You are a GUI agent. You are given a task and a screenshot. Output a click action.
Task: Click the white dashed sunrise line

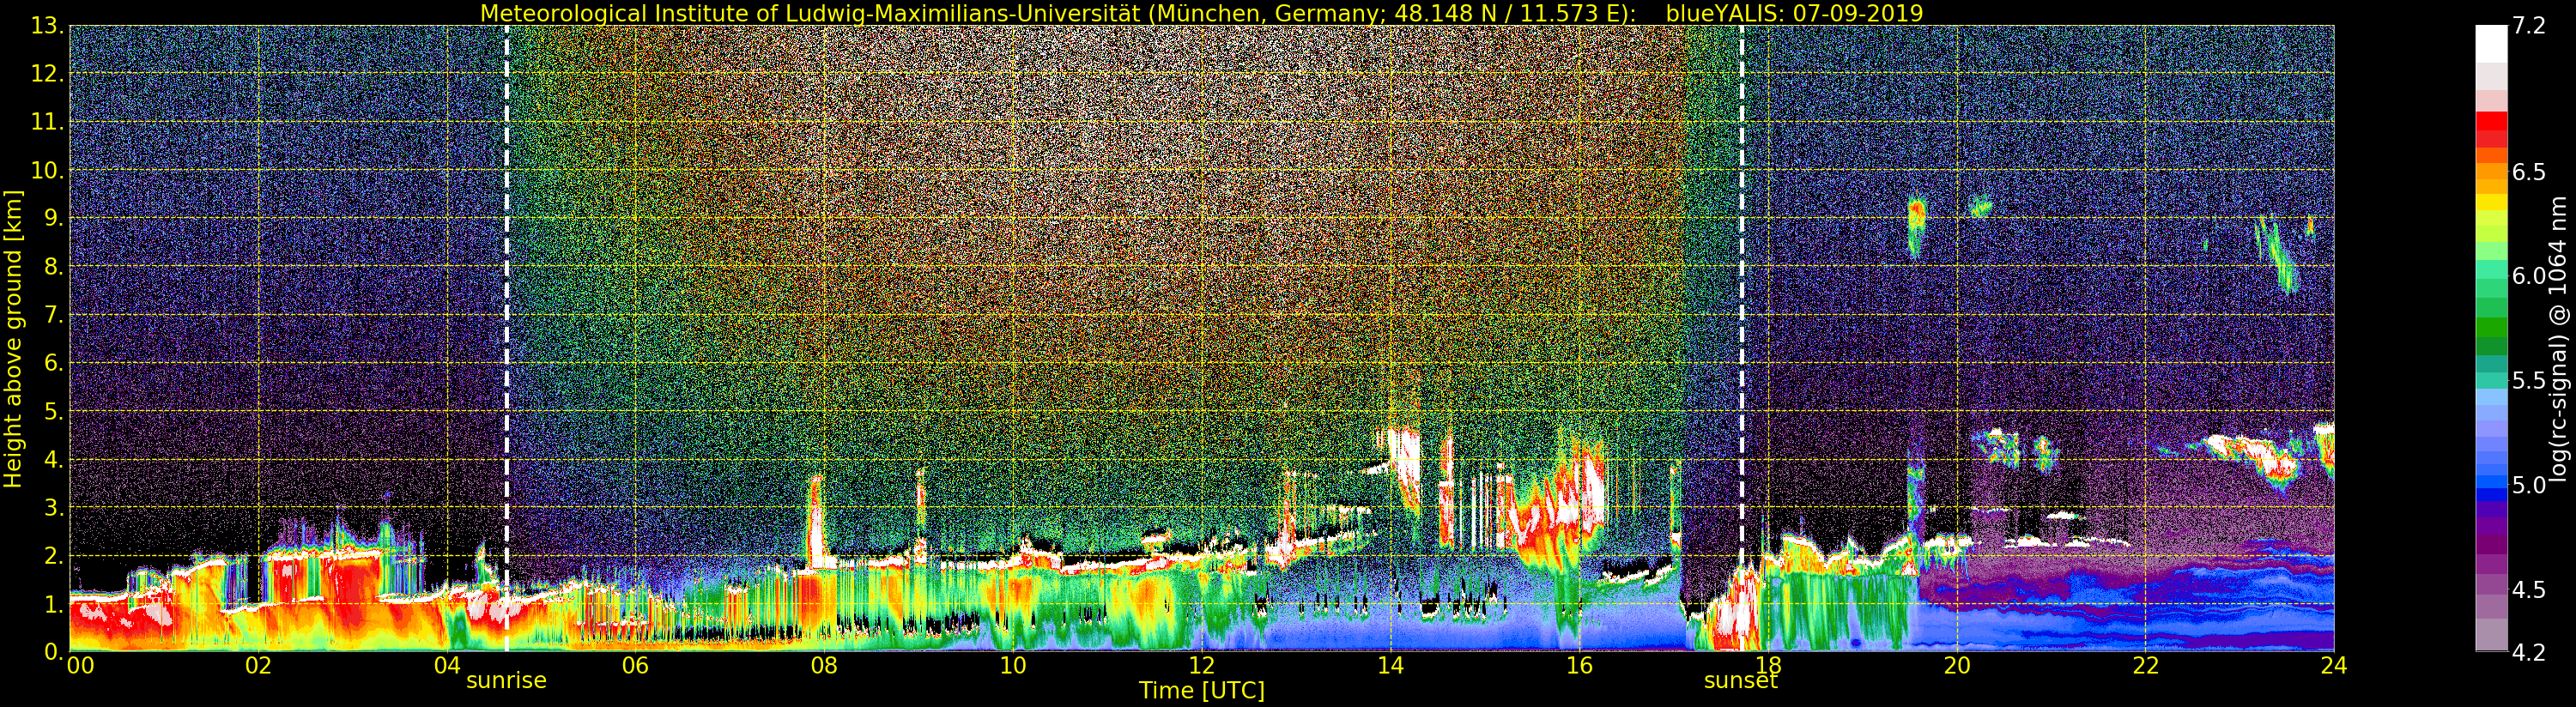(x=507, y=338)
